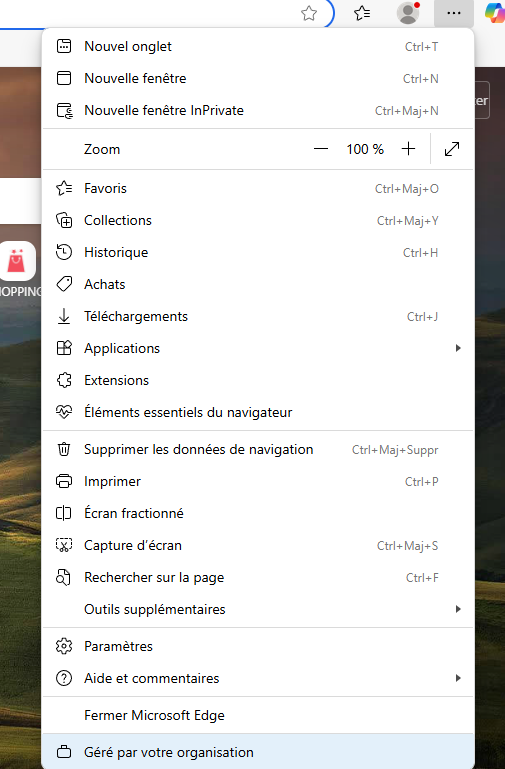Click the star icon to add a favorite
505x769 pixels.
(x=309, y=13)
